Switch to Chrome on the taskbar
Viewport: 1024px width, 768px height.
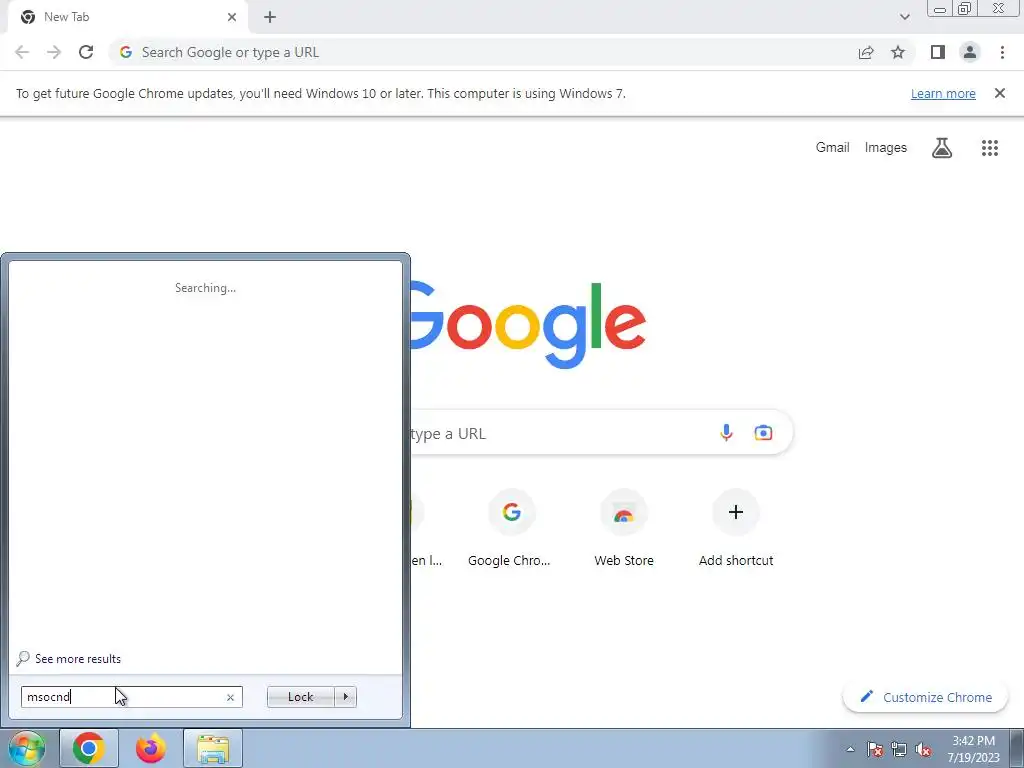[89, 748]
